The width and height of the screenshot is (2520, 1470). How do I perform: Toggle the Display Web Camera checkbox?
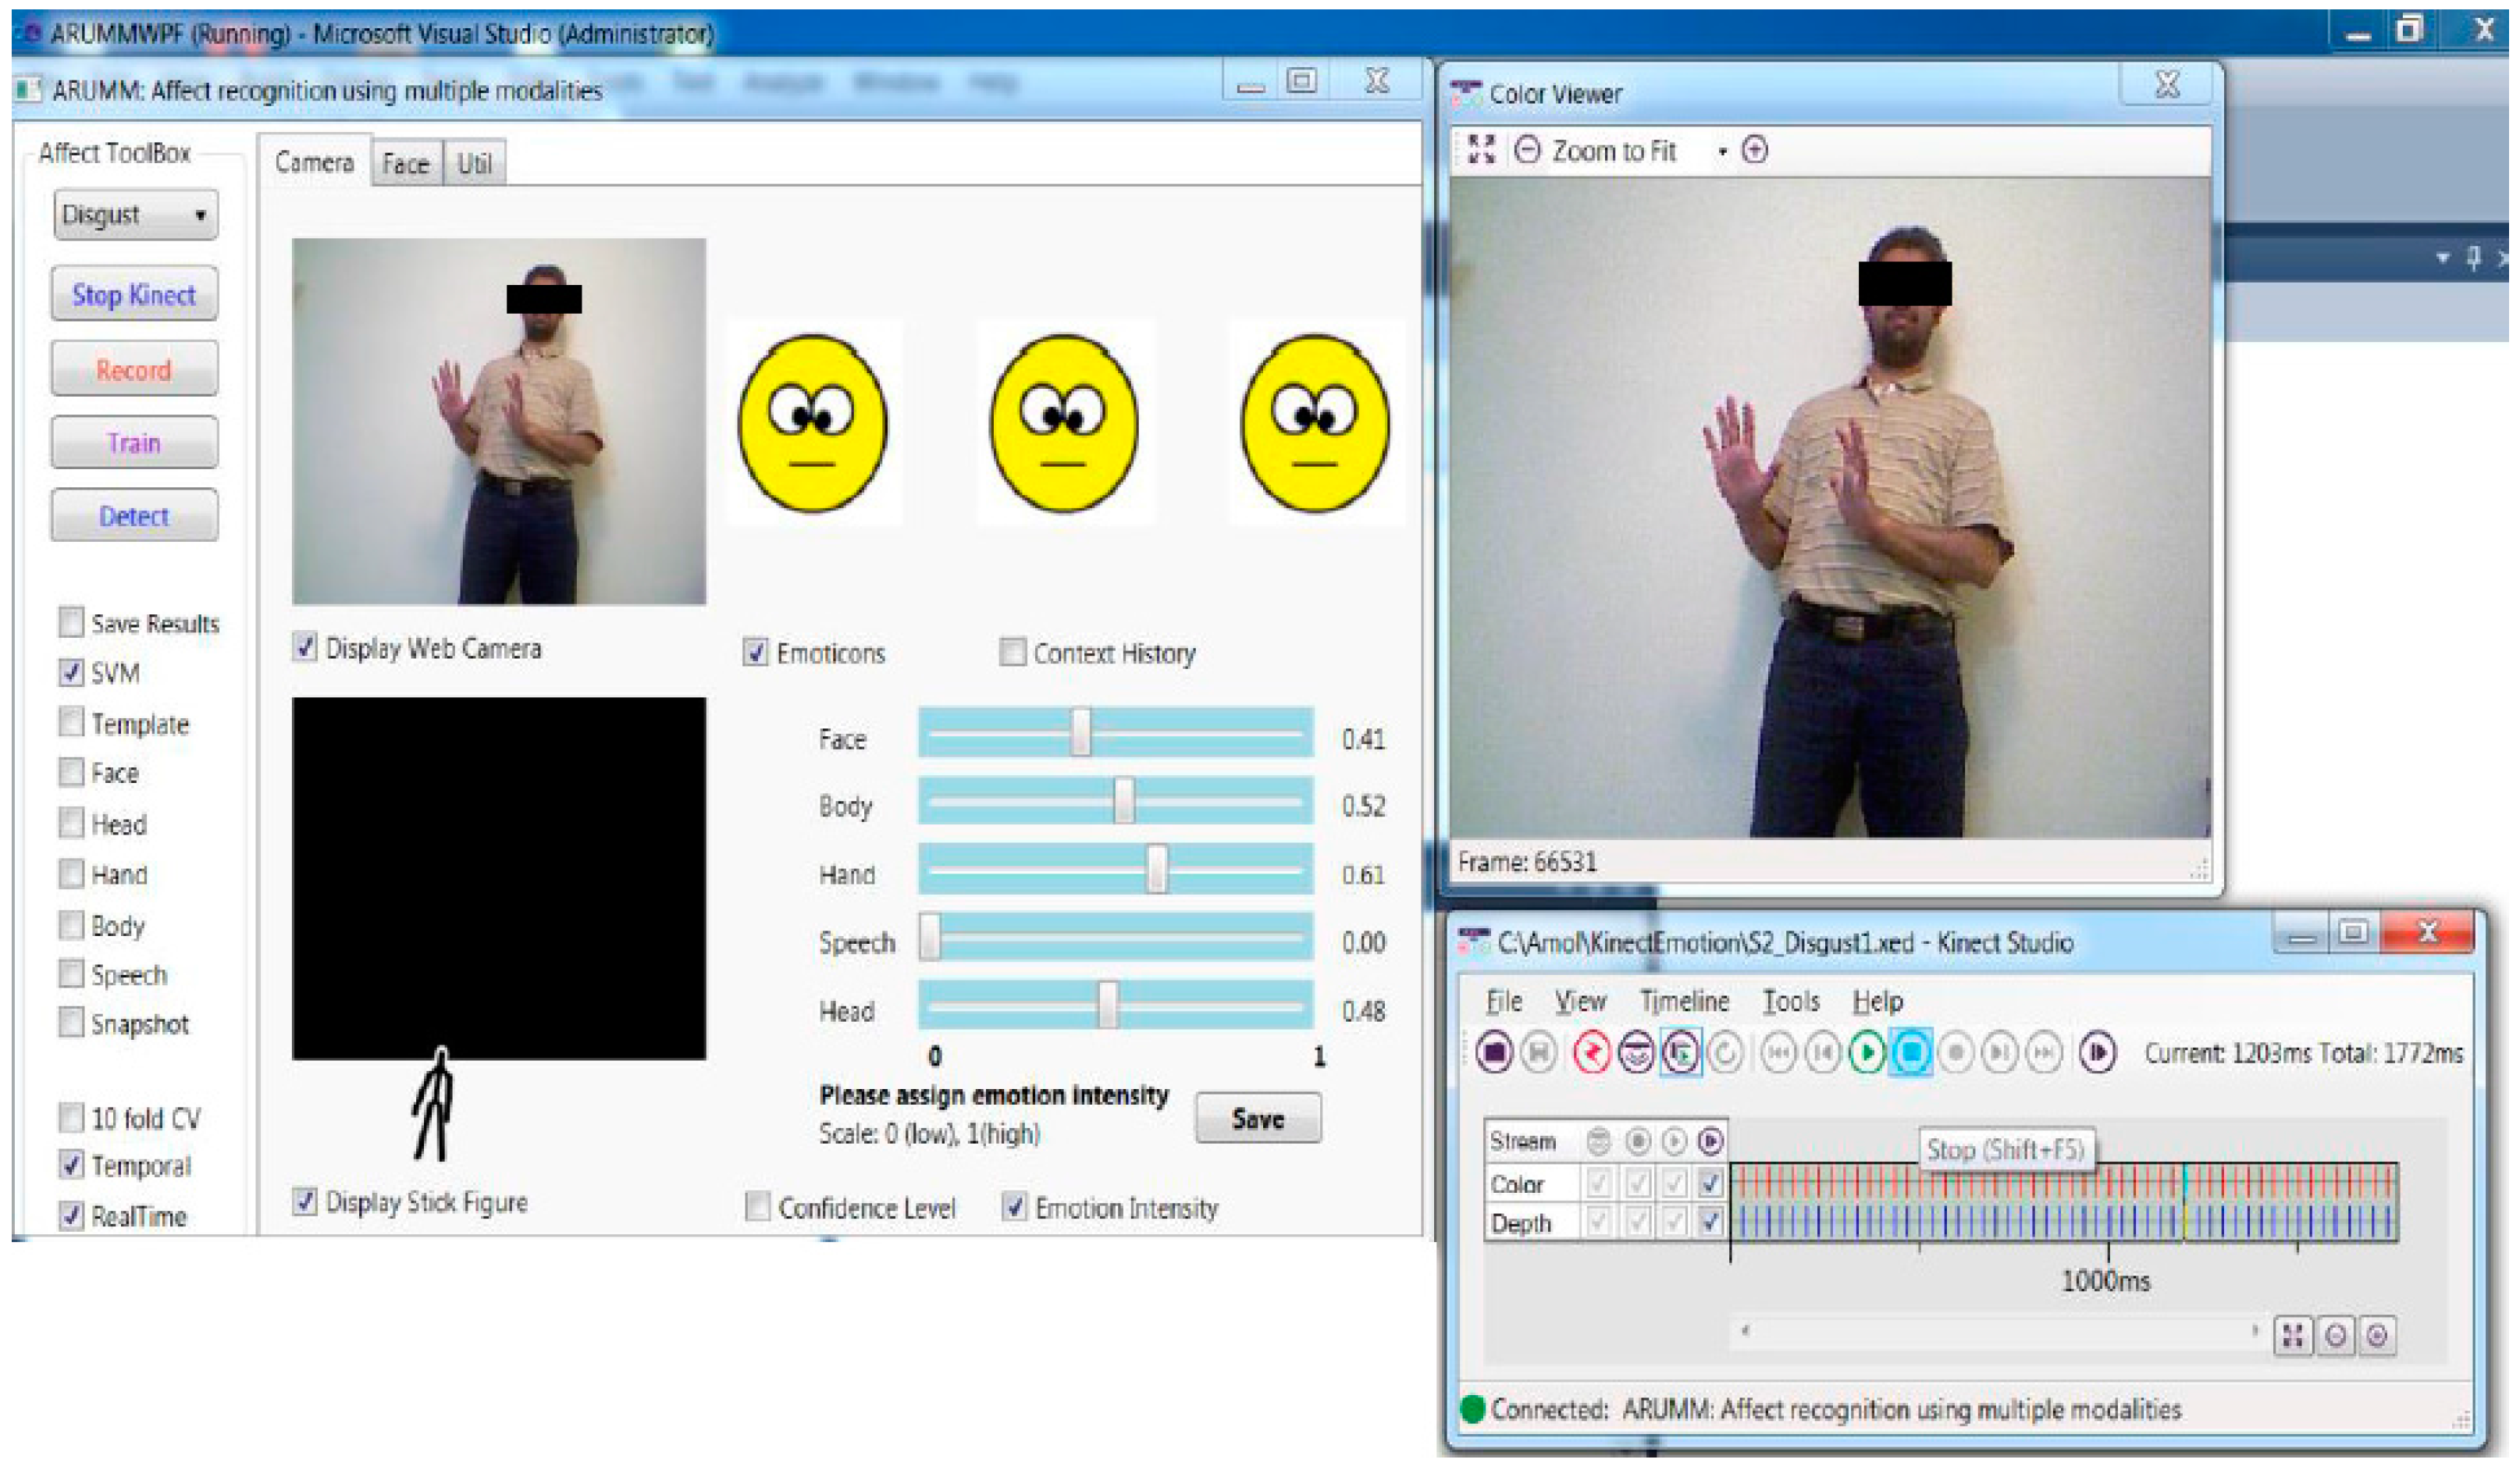click(x=305, y=647)
